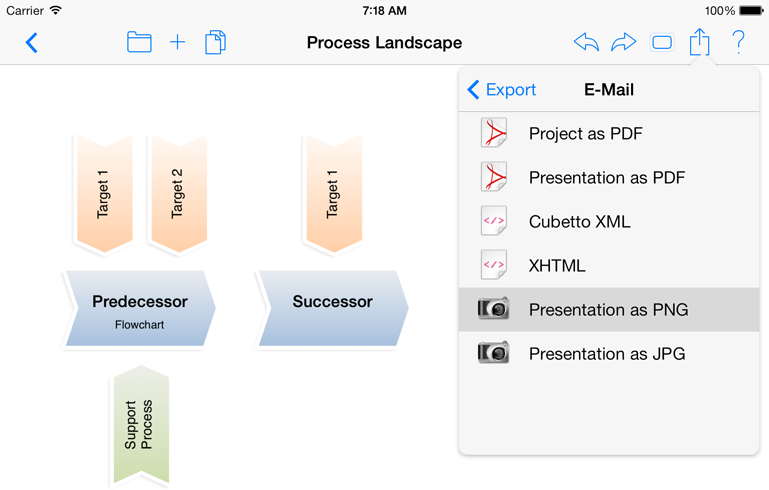
Task: Tap the battery indicator
Action: coord(751,10)
